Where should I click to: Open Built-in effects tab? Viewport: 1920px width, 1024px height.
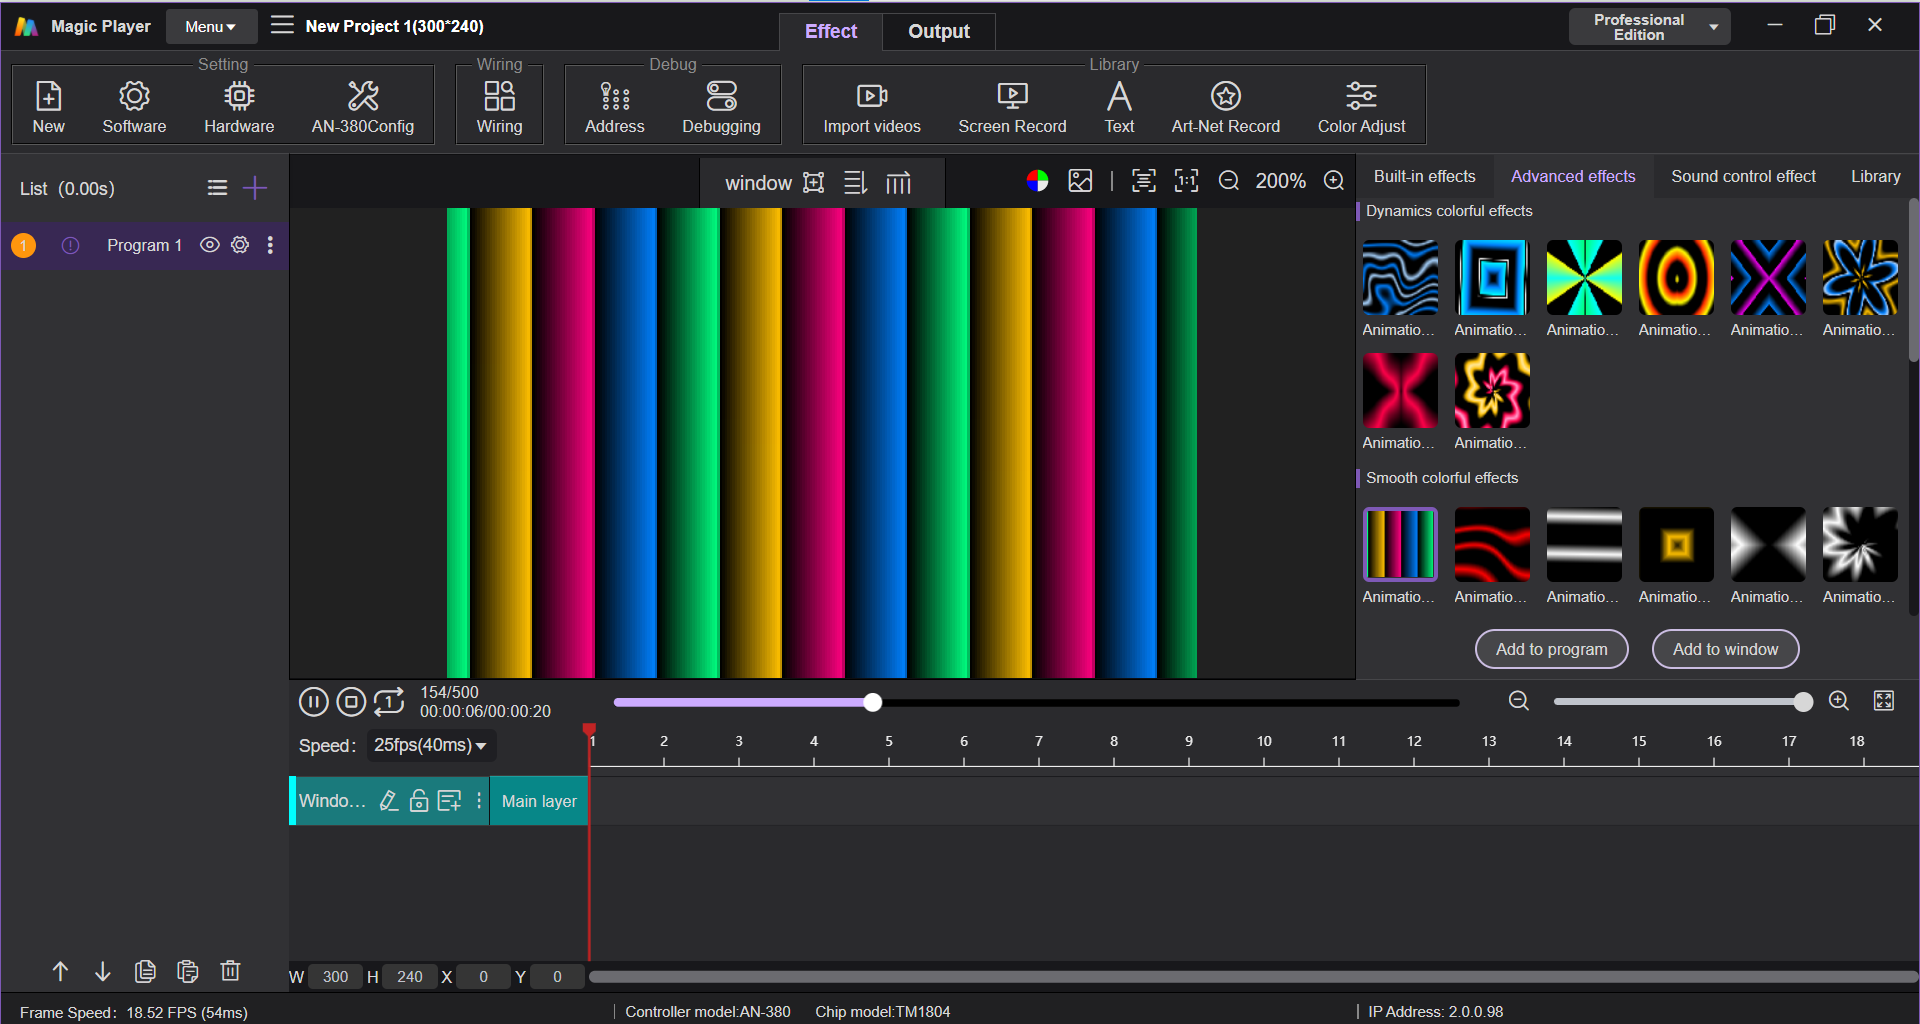pos(1424,176)
